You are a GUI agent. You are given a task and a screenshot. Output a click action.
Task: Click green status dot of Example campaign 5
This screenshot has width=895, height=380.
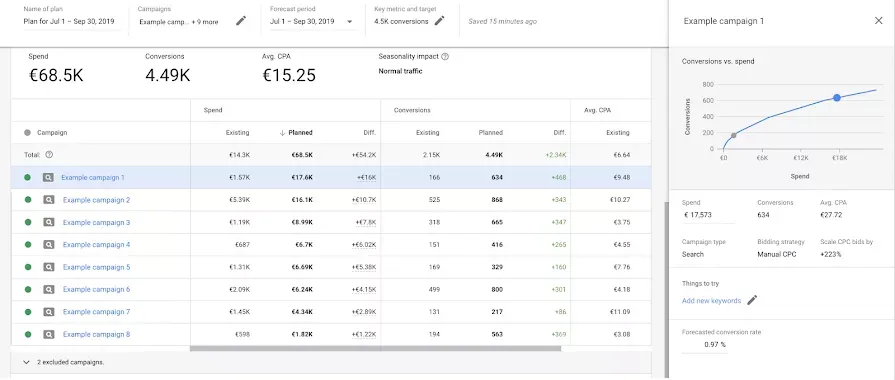(27, 267)
